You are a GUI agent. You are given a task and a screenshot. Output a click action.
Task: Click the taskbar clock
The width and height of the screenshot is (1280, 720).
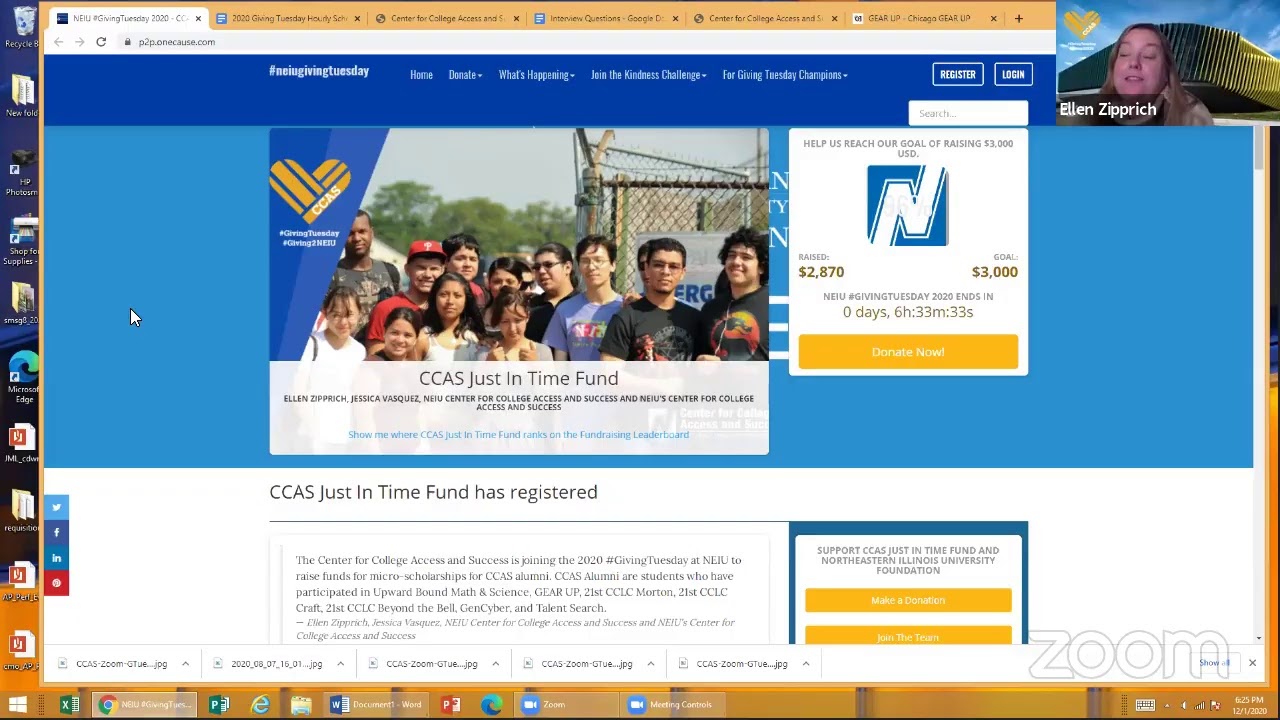coord(1249,705)
